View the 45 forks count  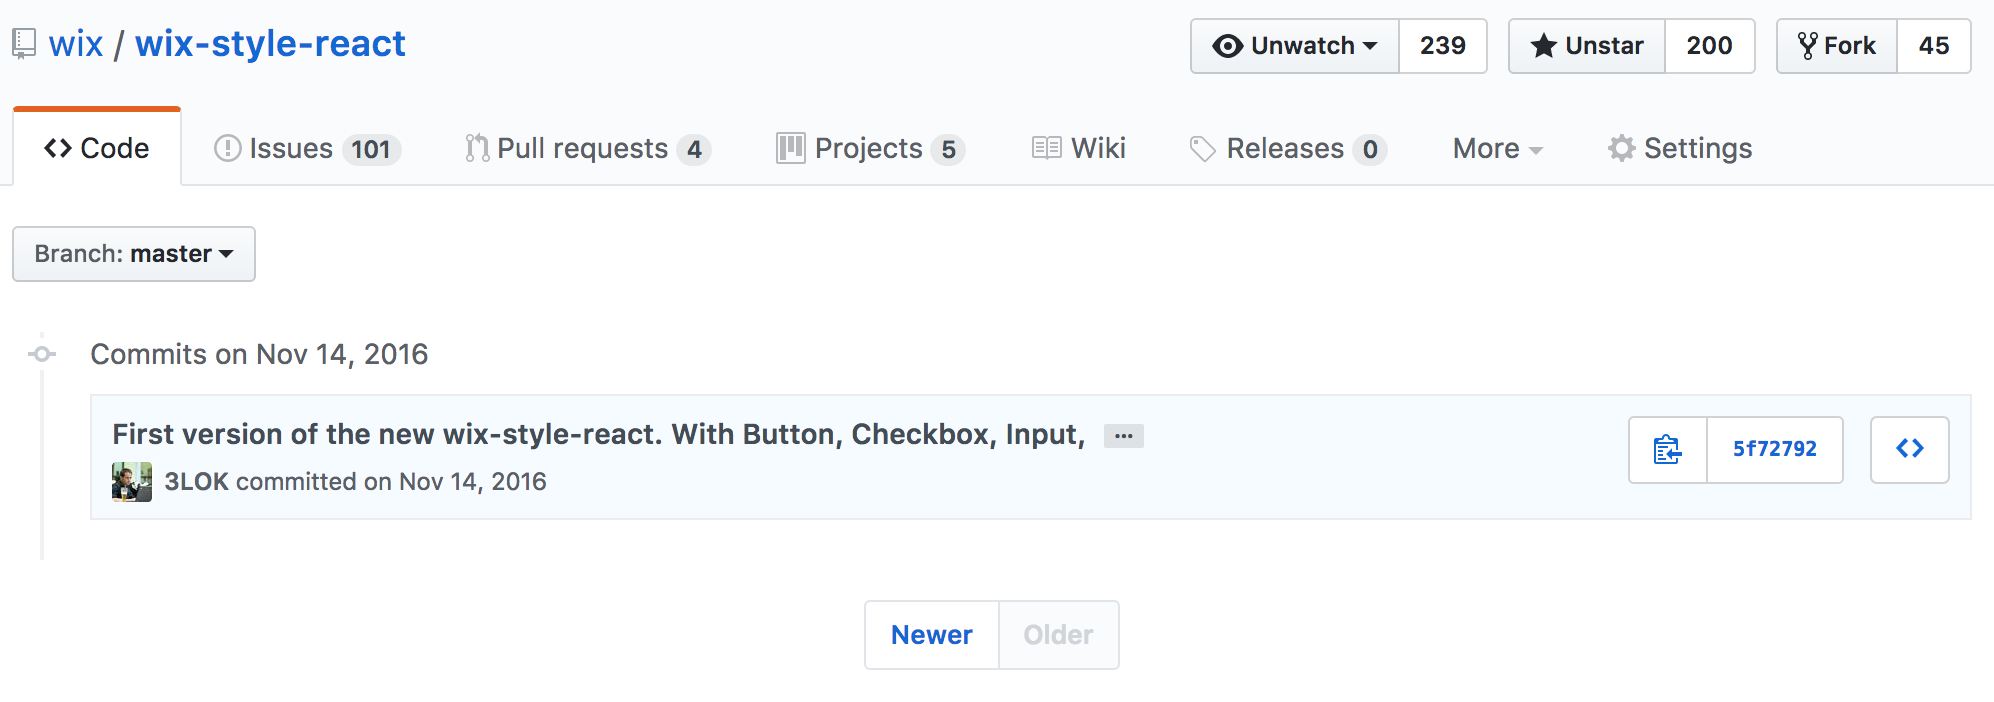(1933, 46)
